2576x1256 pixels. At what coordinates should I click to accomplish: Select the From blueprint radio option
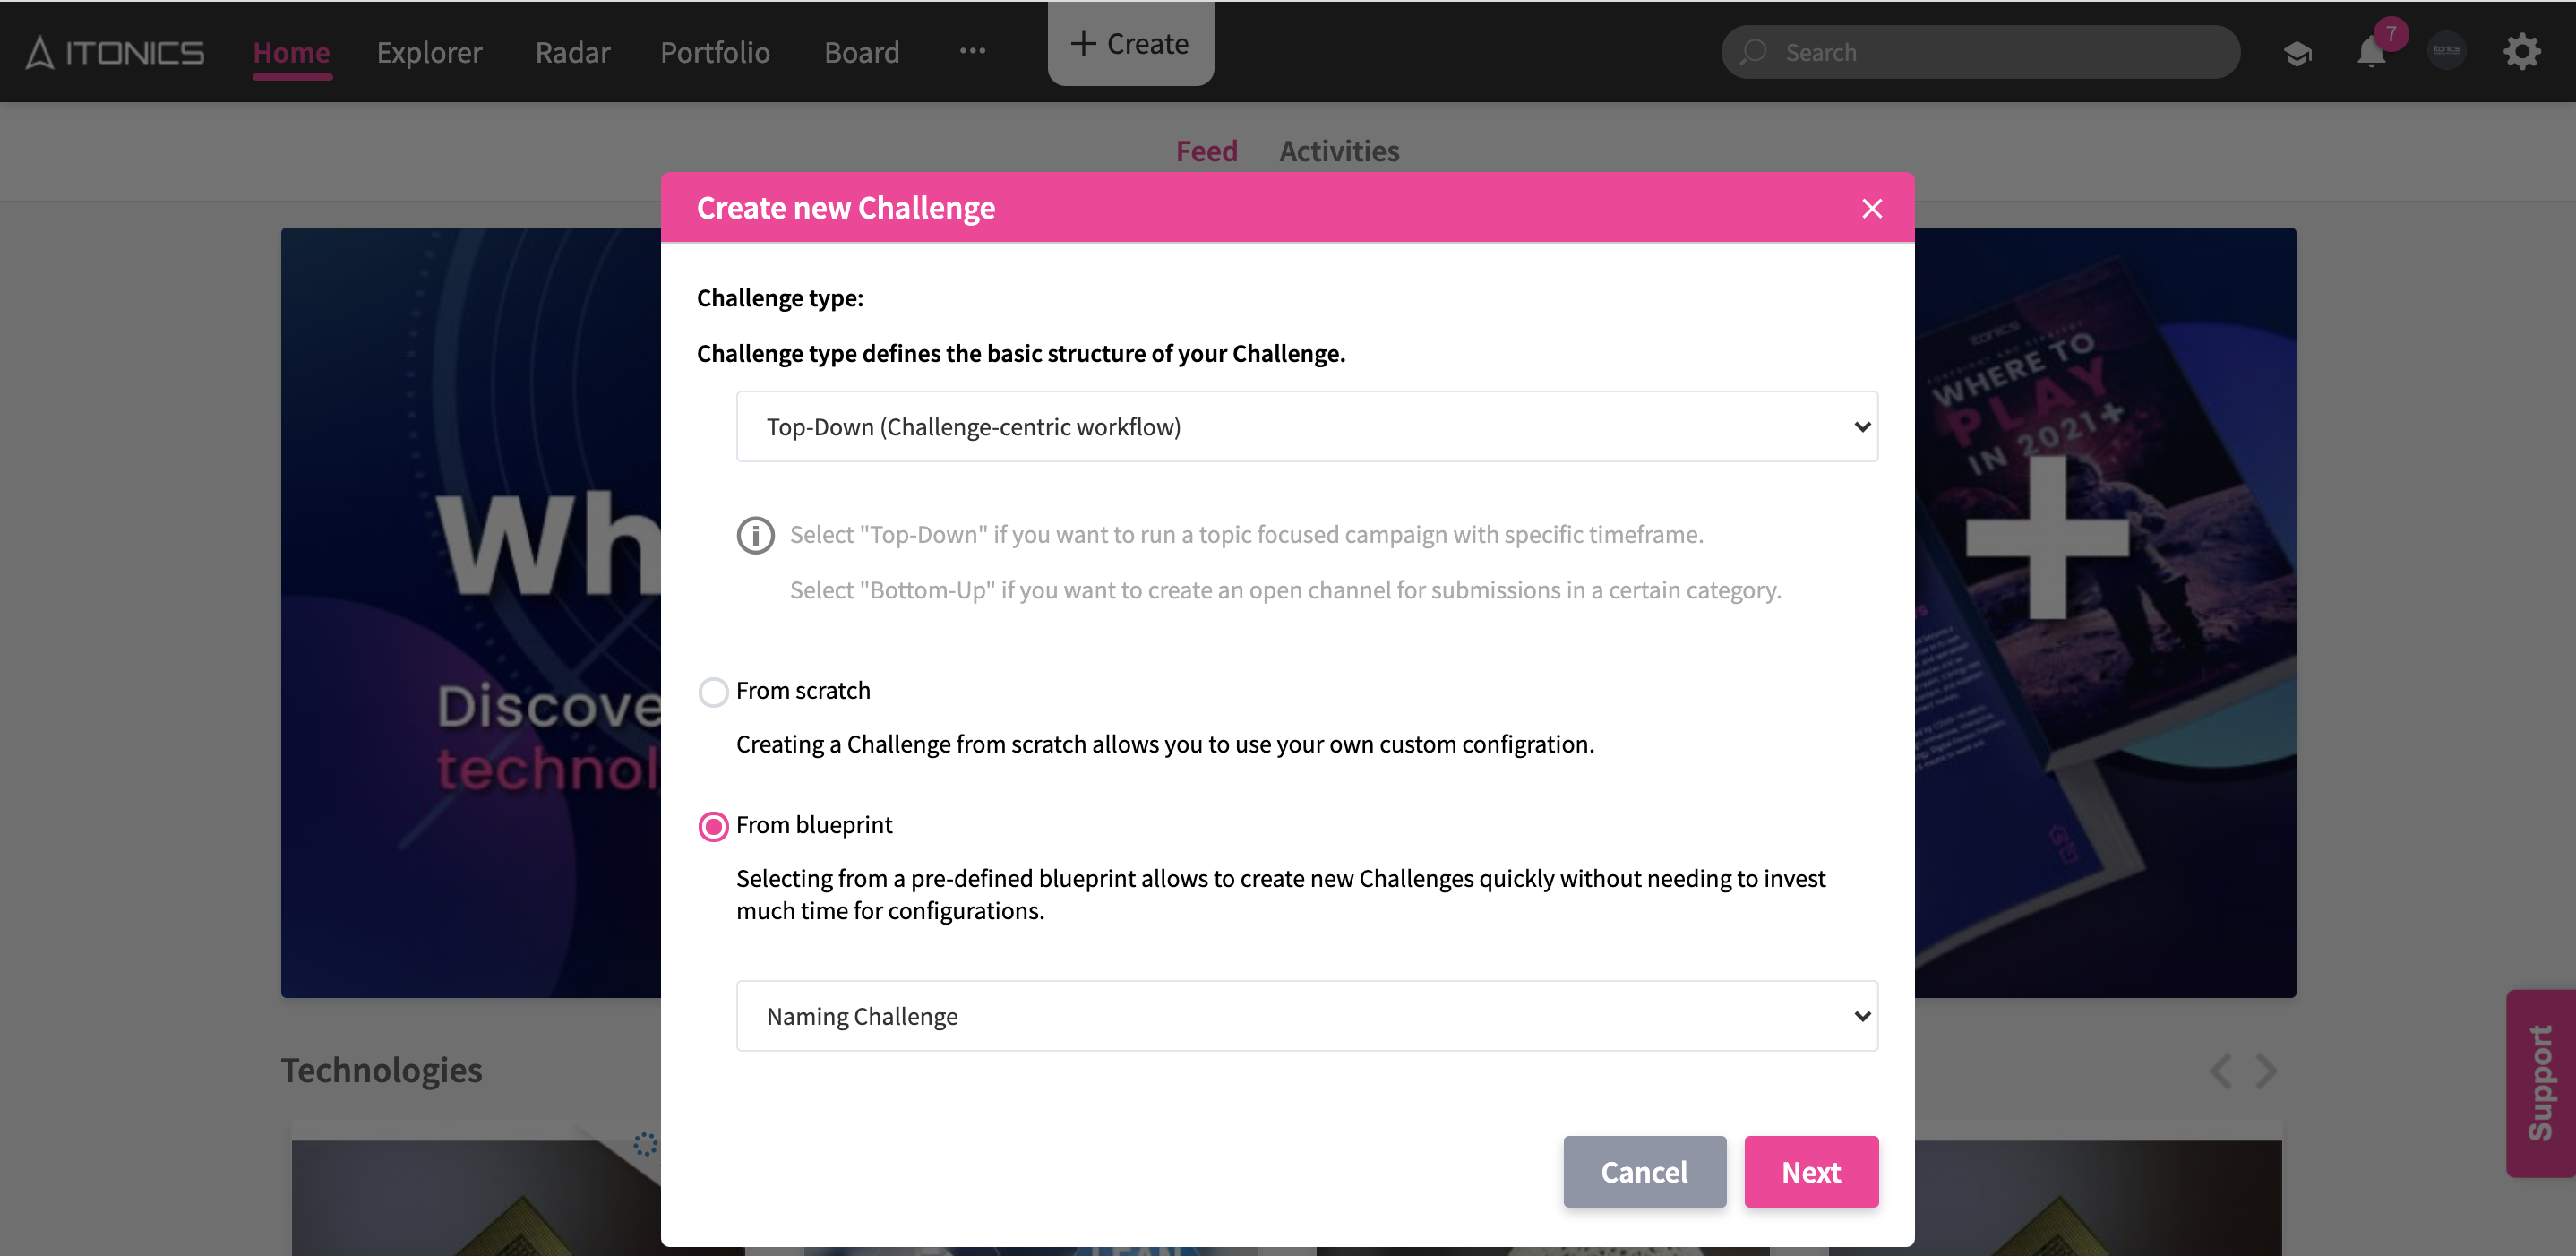[x=713, y=826]
